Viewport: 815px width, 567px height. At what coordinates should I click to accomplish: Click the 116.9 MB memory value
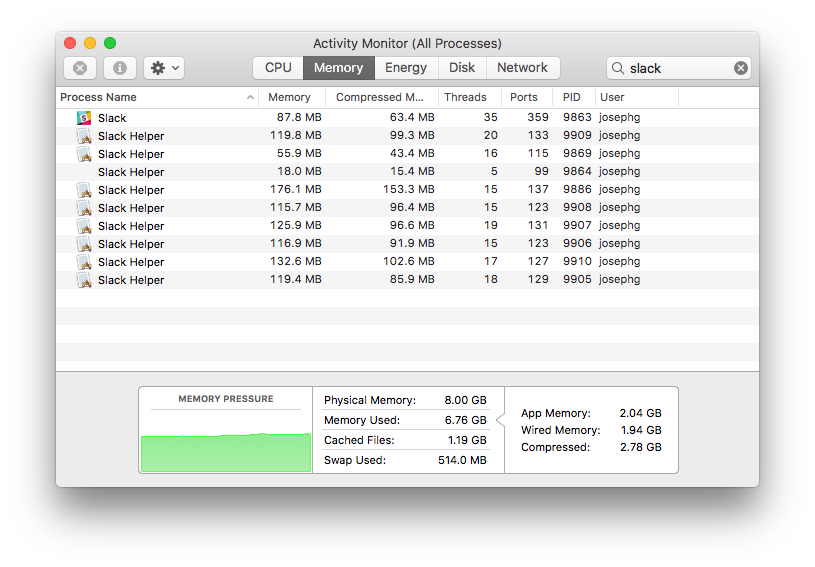coord(296,243)
